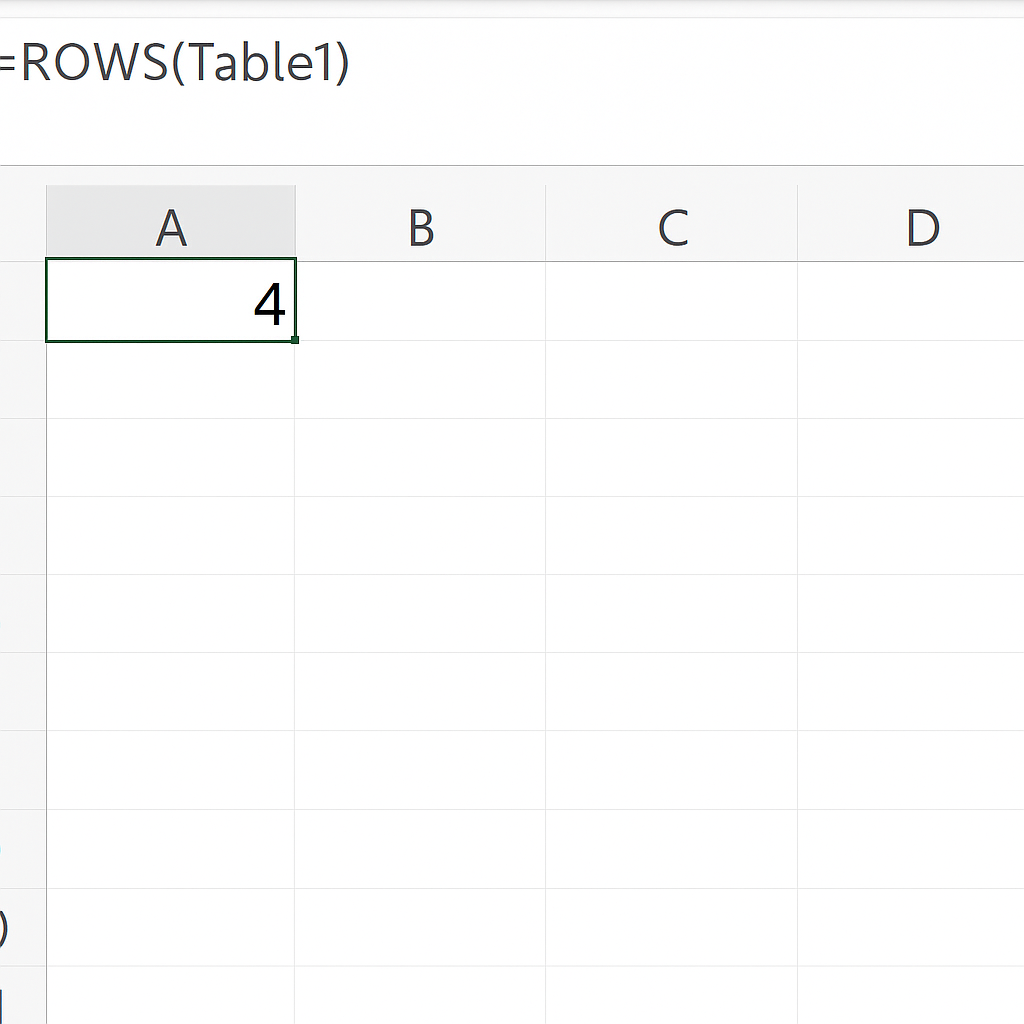This screenshot has height=1024, width=1024.
Task: Select cell C2
Action: [x=671, y=379]
